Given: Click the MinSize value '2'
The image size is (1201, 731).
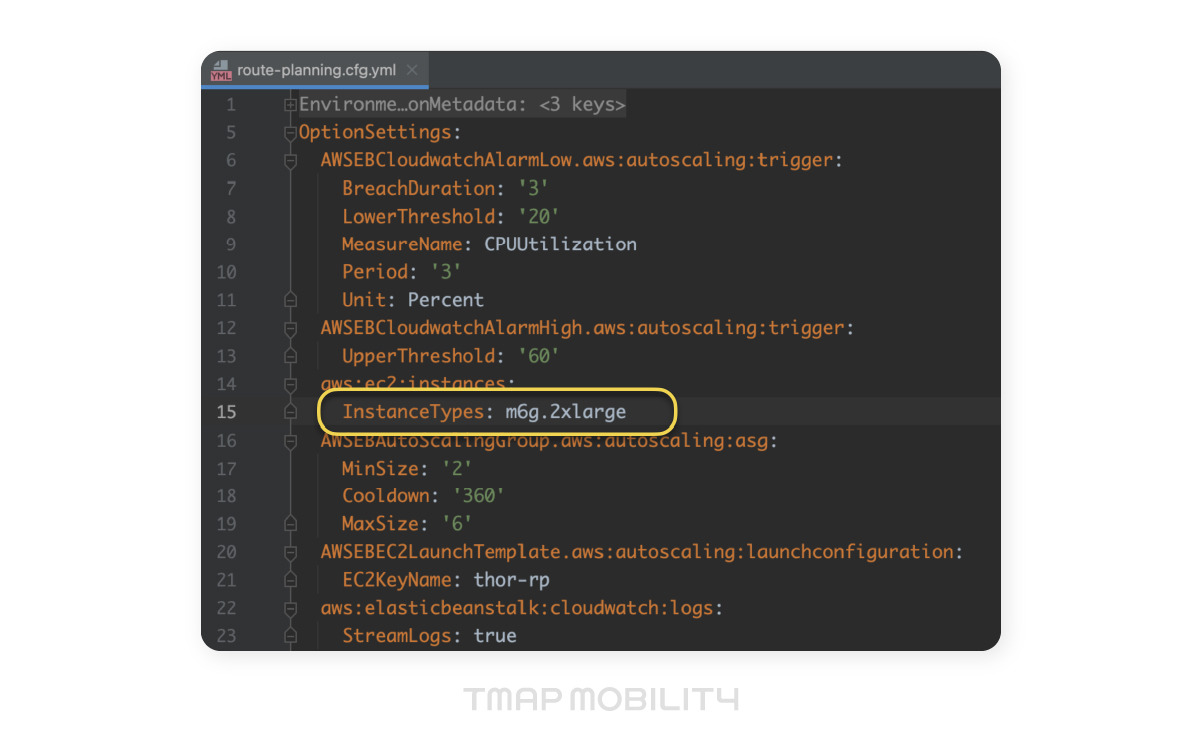Looking at the screenshot, I should pos(456,468).
